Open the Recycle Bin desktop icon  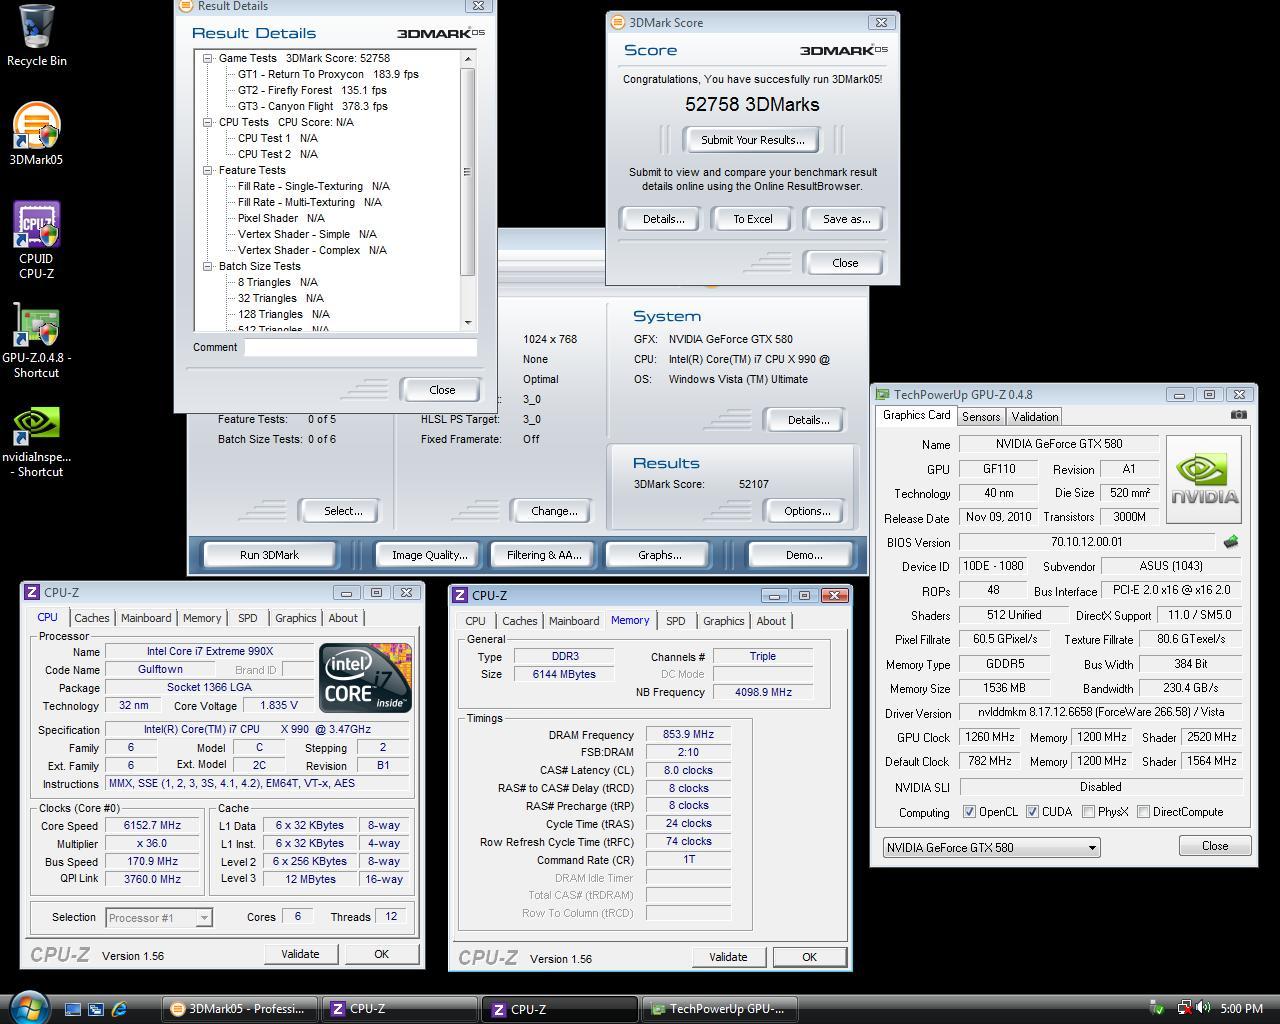(37, 35)
